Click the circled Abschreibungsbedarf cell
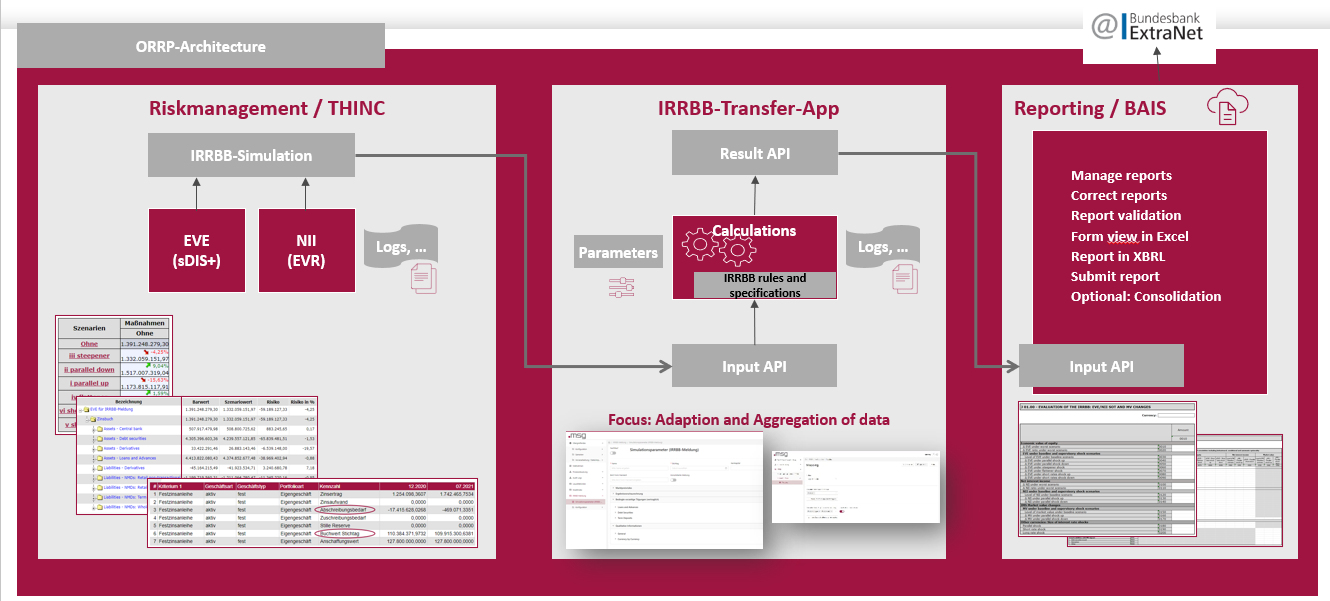1330x601 pixels. click(x=345, y=510)
